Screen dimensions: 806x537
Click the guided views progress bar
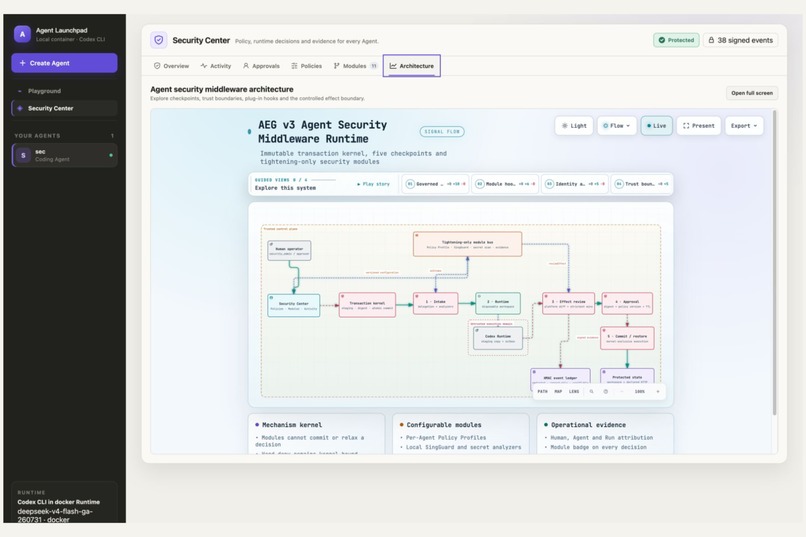[x=323, y=180]
